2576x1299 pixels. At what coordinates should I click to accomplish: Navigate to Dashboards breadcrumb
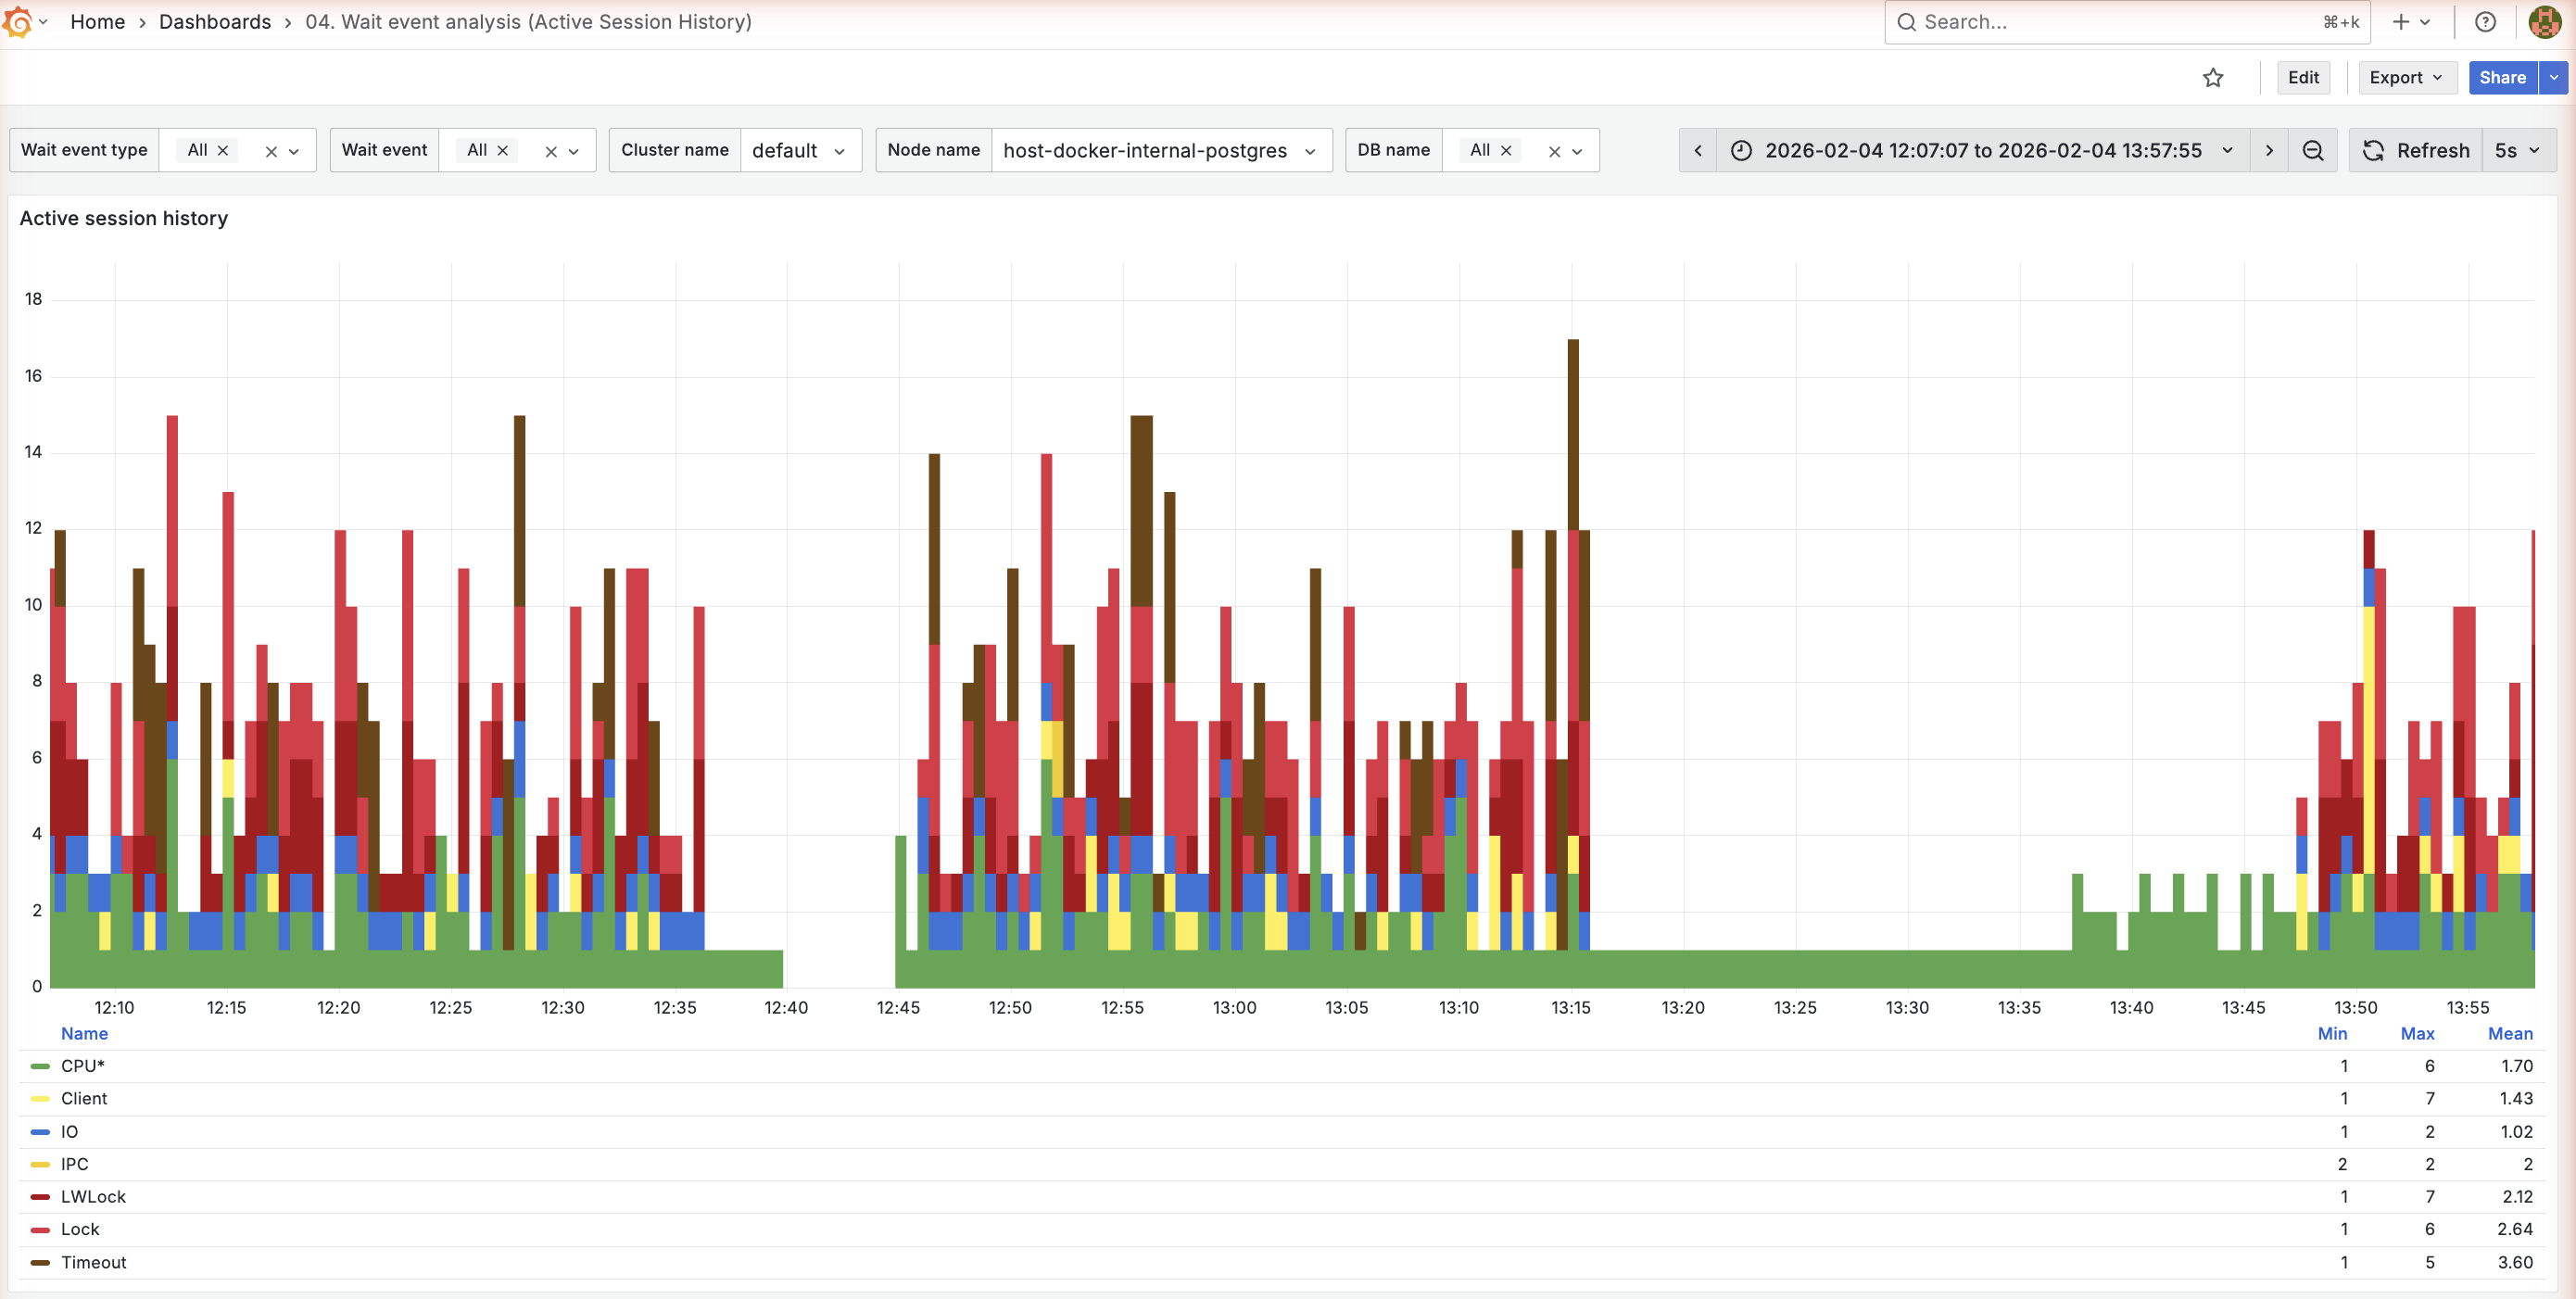tap(214, 22)
